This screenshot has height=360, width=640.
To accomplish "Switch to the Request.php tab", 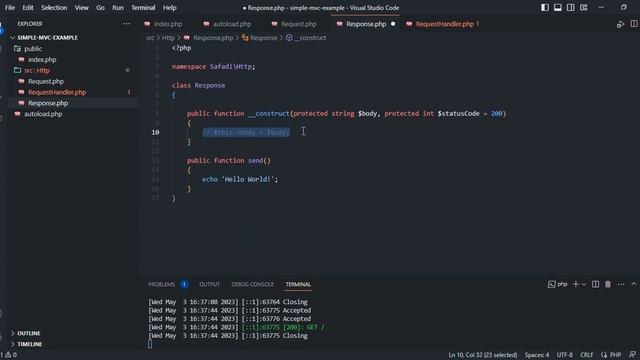I will pos(298,24).
